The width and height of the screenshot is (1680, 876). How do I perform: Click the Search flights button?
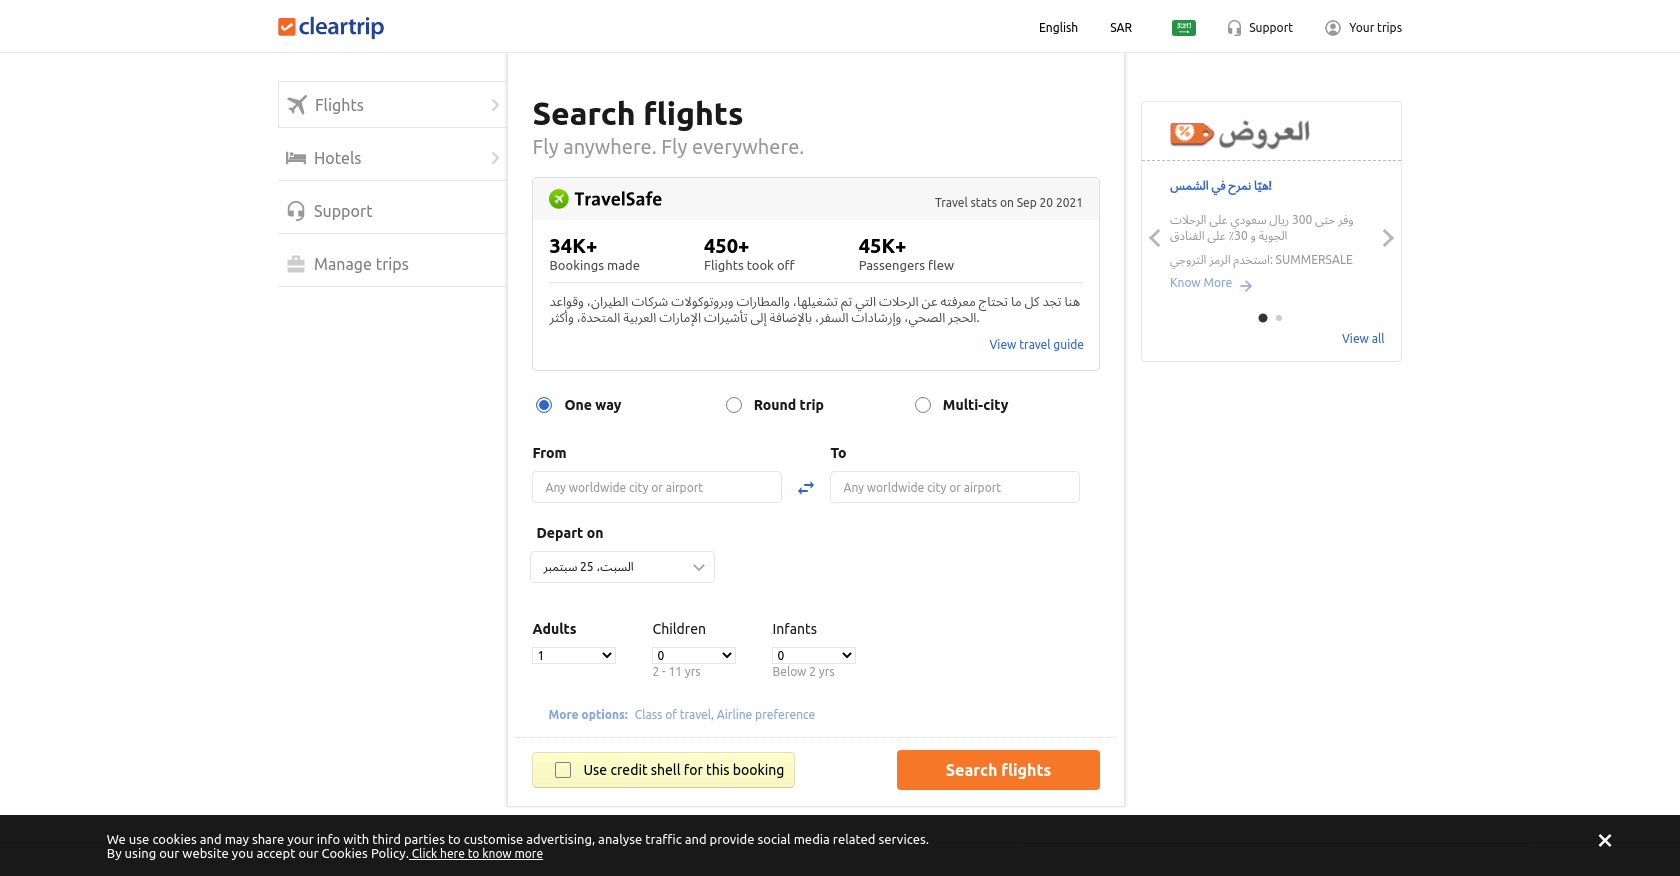(998, 770)
